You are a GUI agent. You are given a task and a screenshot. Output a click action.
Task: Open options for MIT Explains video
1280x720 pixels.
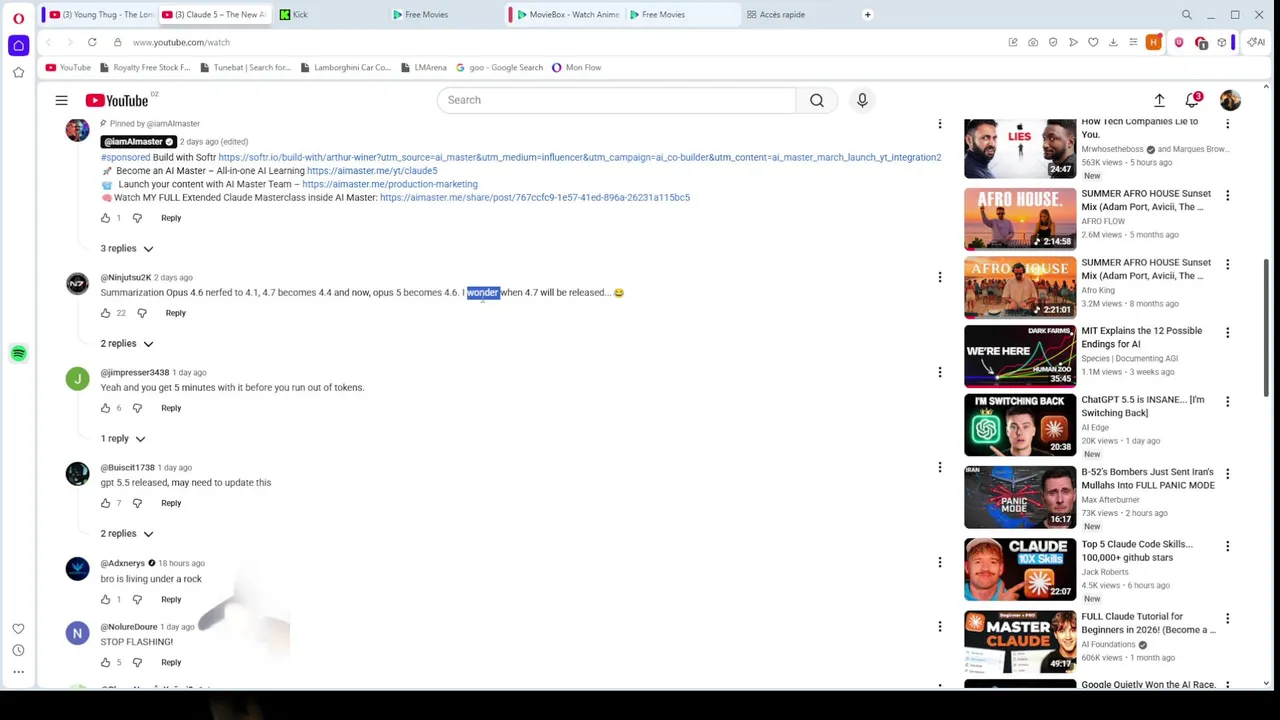(1228, 333)
